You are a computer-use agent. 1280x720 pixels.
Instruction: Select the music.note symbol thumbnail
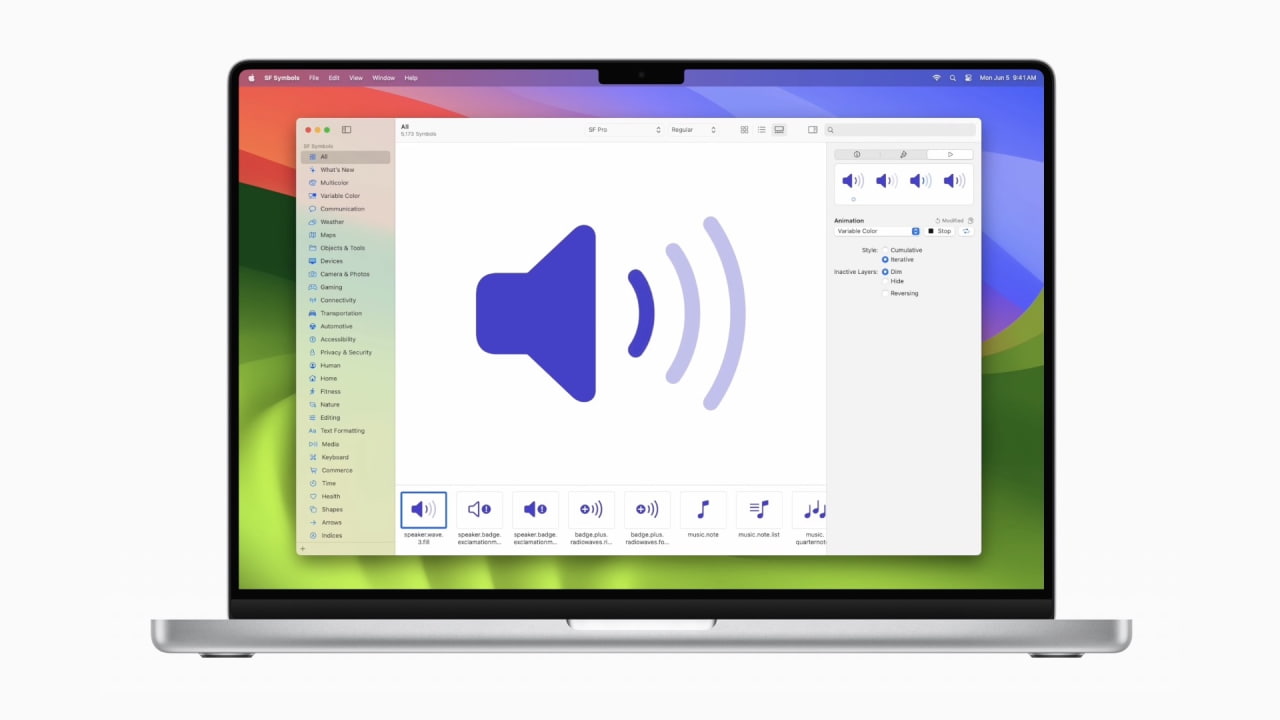pos(702,510)
